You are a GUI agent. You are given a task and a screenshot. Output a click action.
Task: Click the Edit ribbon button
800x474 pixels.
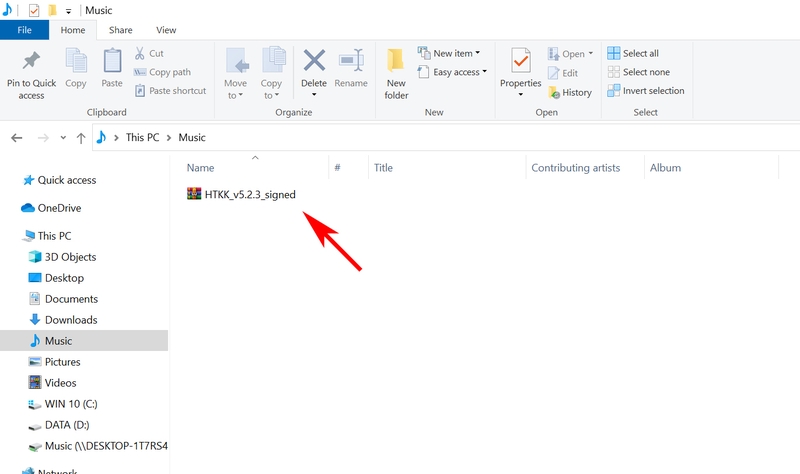click(563, 73)
